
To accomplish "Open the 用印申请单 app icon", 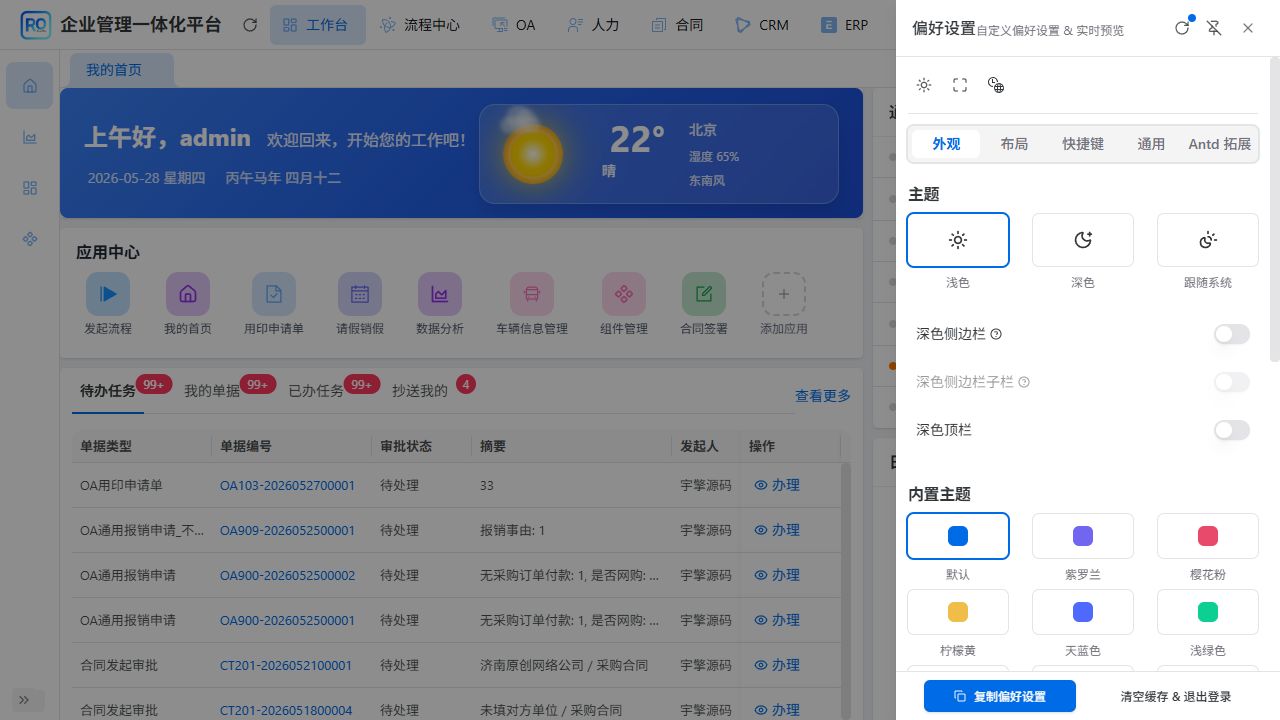I will pos(274,294).
